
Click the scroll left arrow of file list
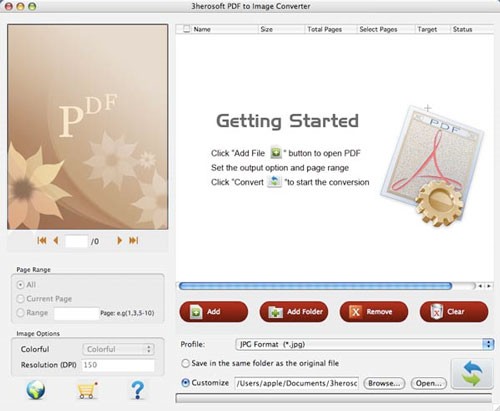[480, 286]
